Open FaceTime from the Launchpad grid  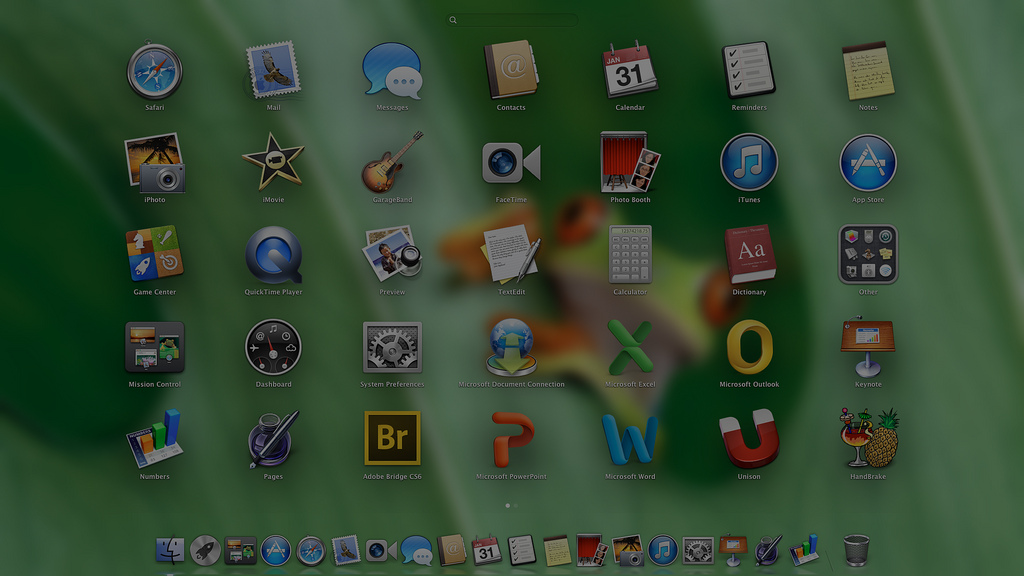point(511,163)
